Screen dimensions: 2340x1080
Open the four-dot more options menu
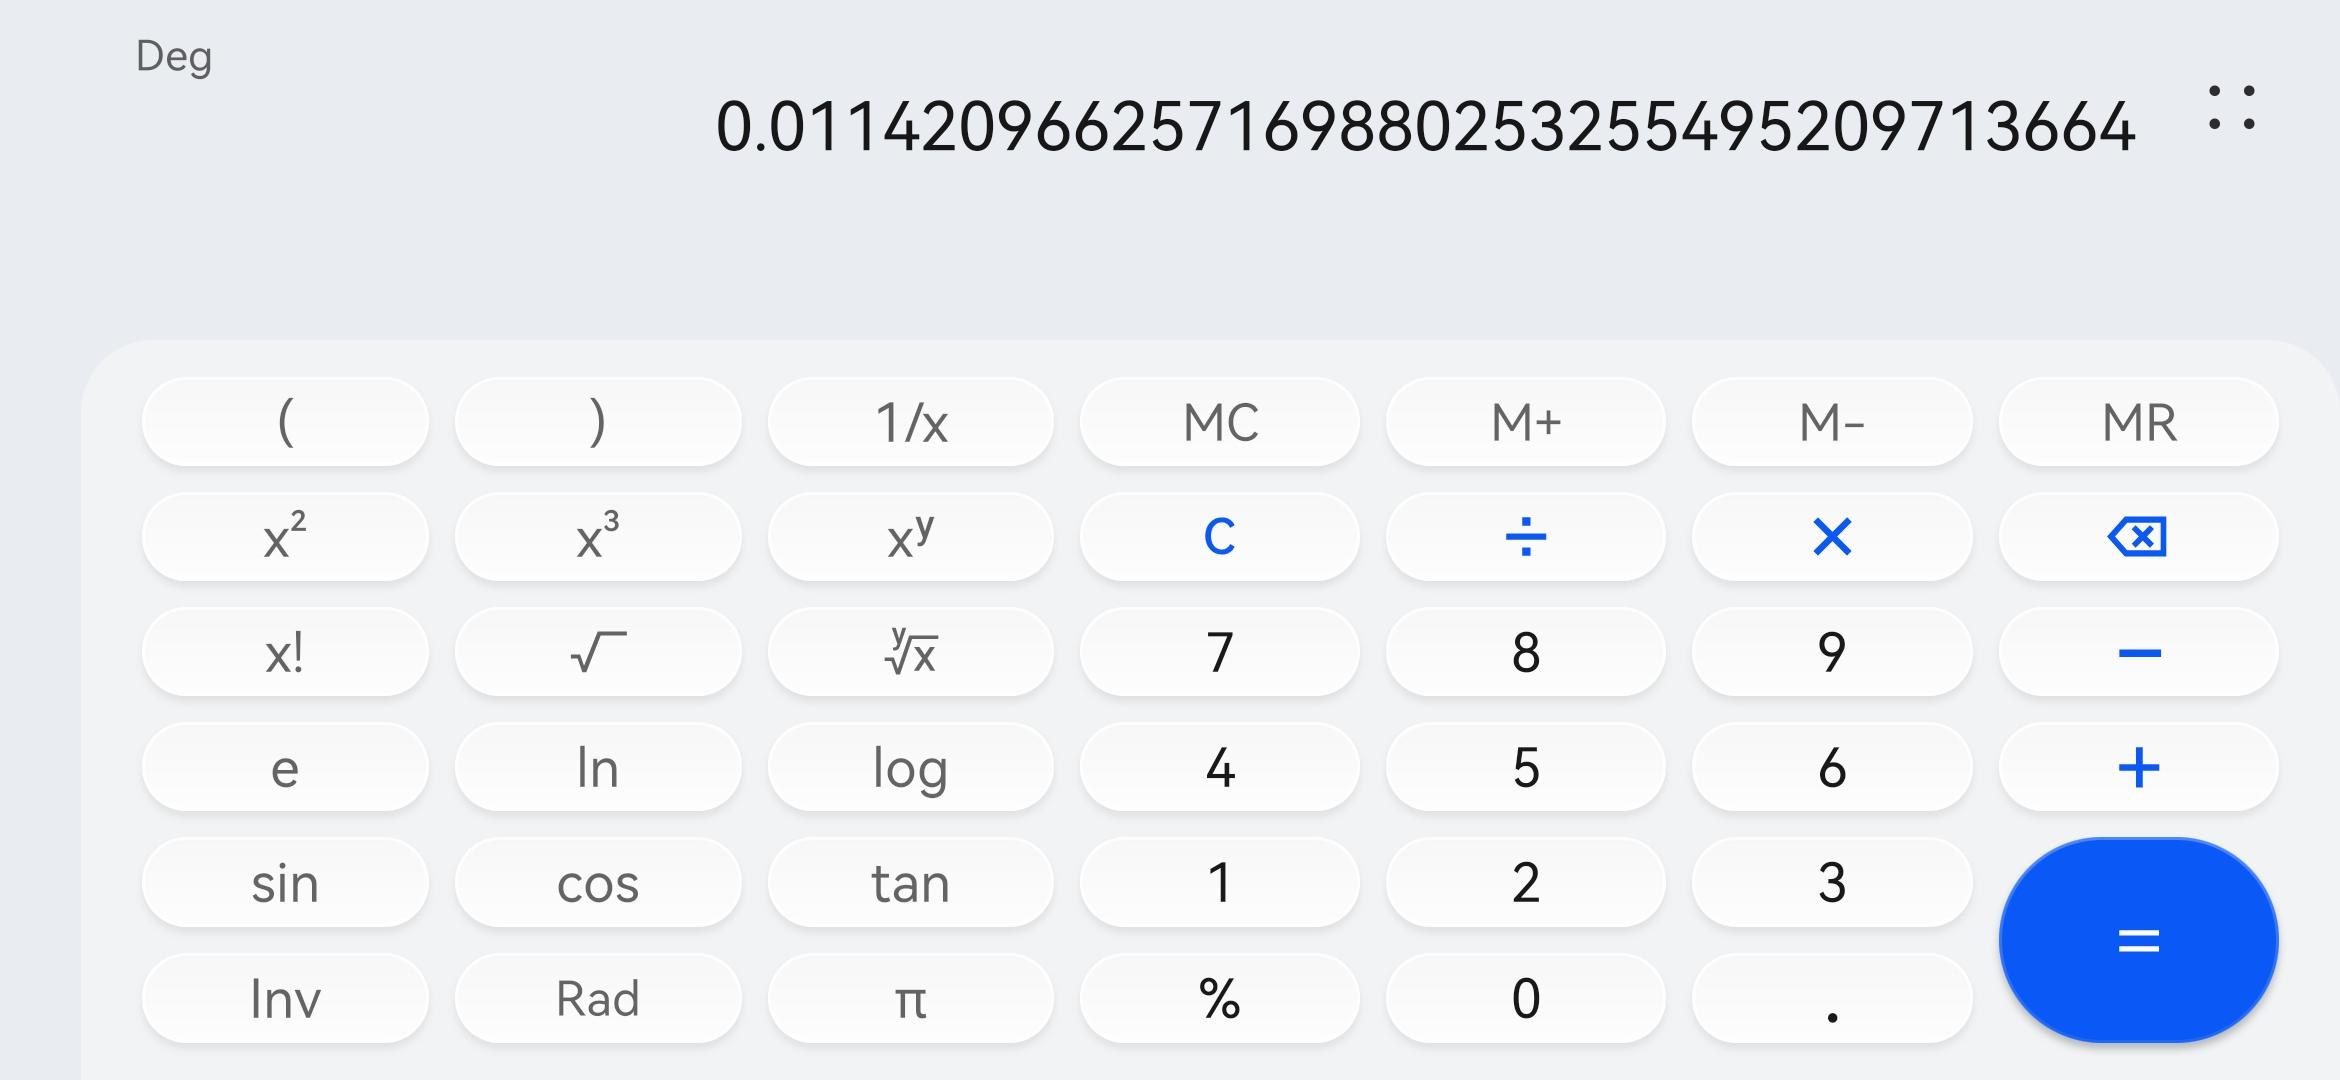point(2232,108)
